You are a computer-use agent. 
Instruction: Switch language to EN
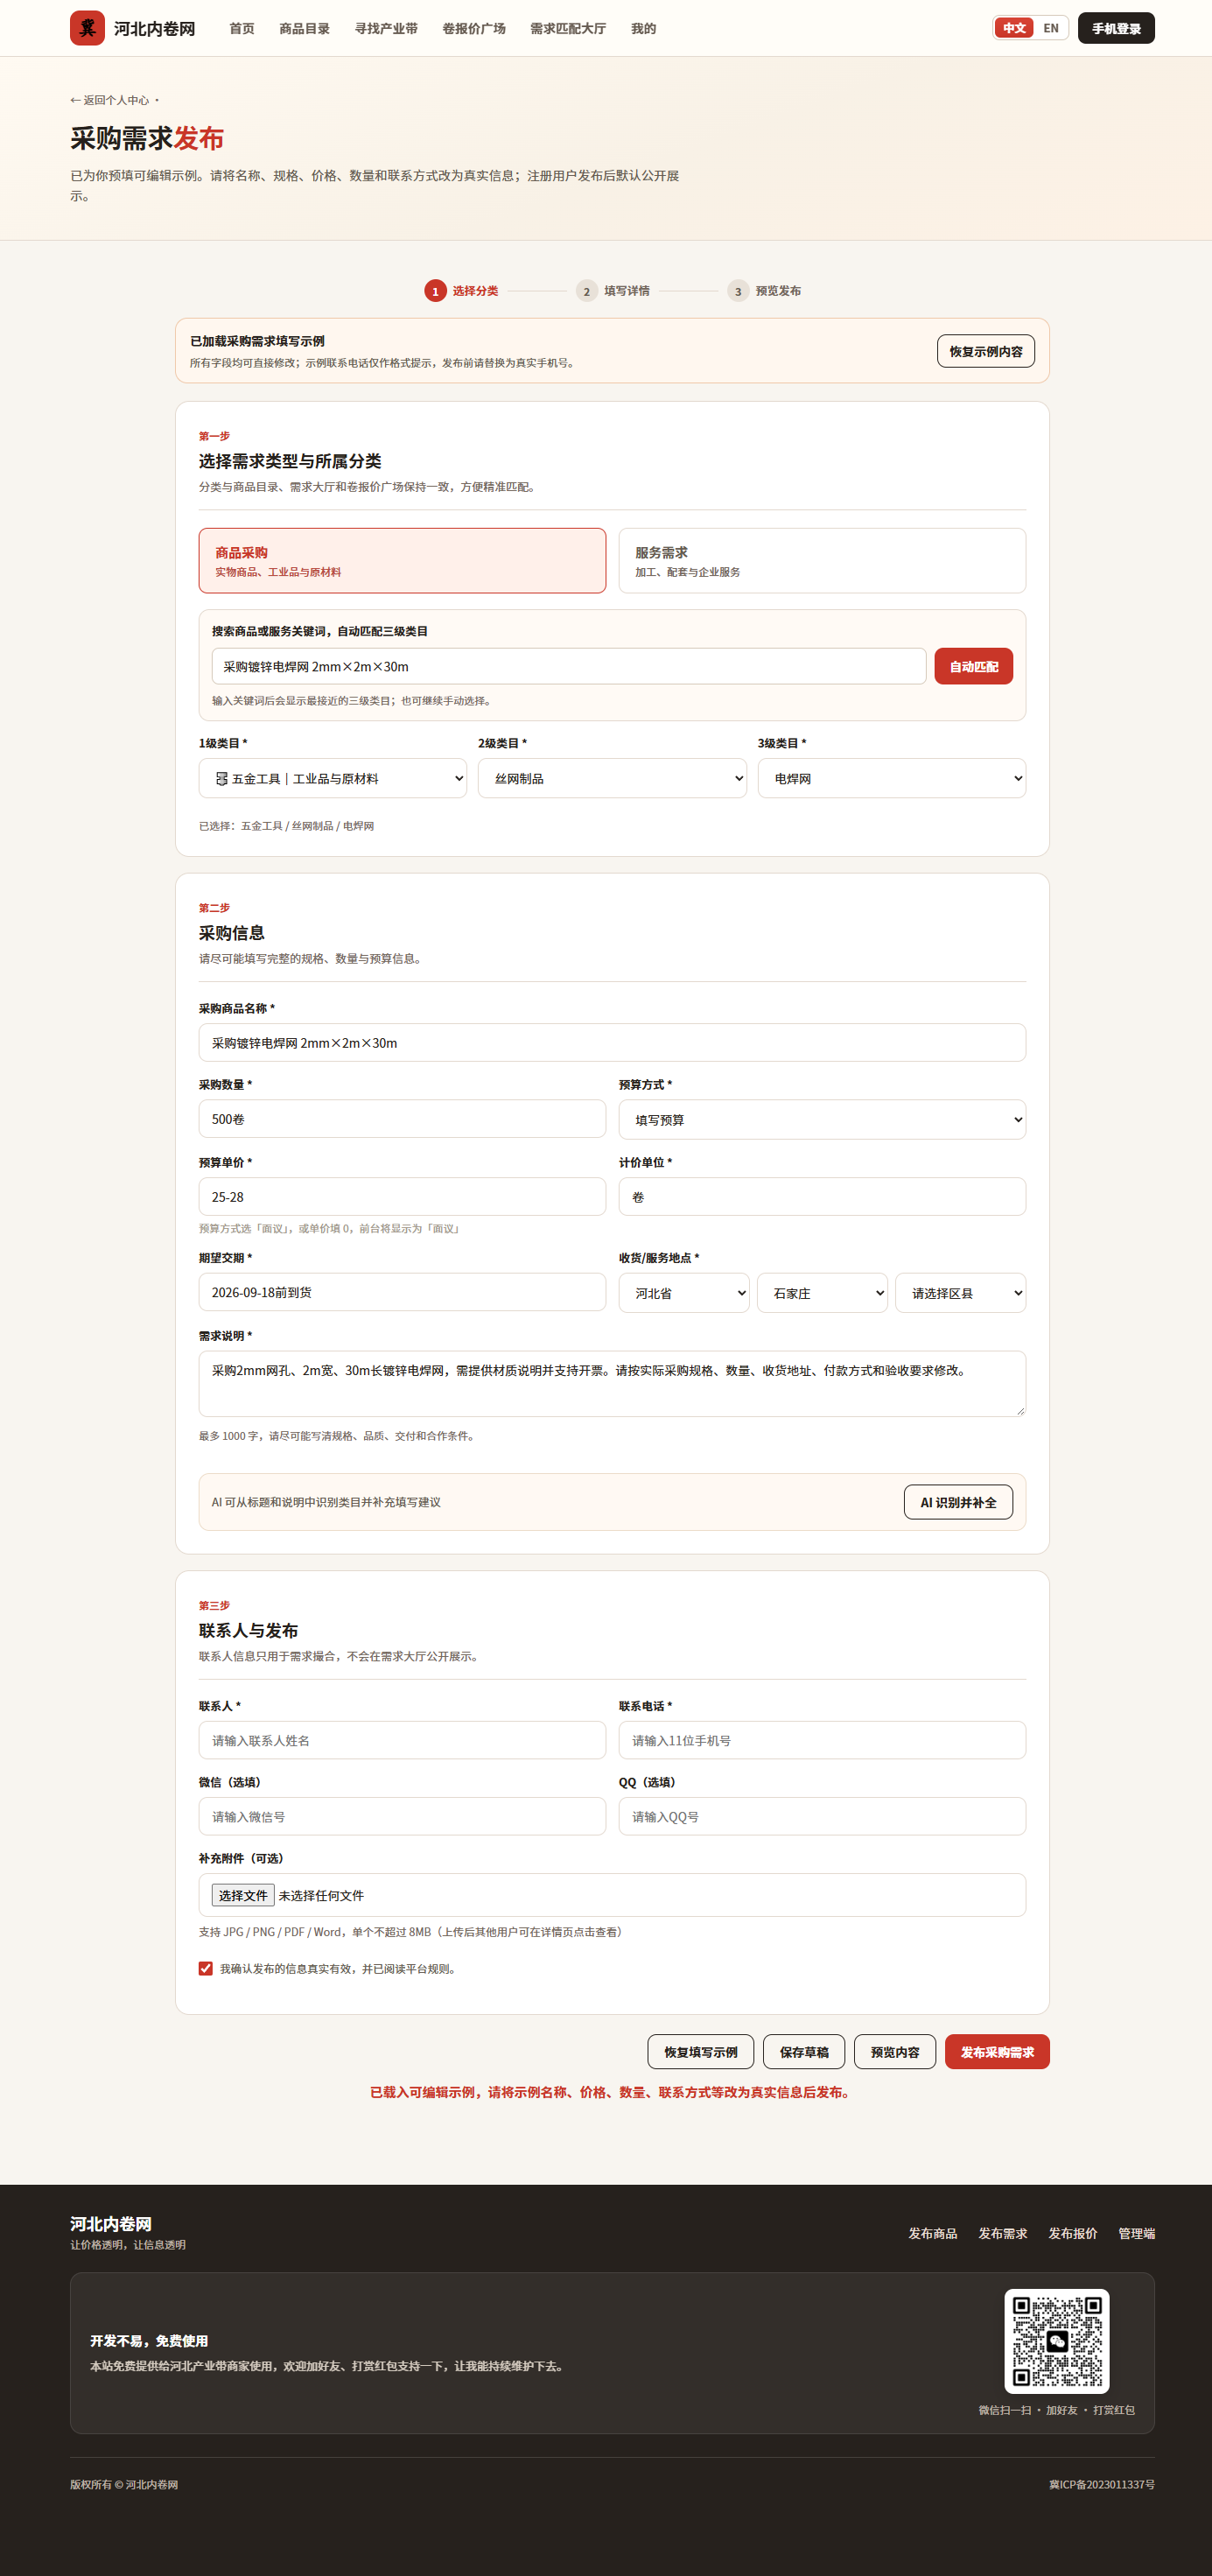(1051, 28)
